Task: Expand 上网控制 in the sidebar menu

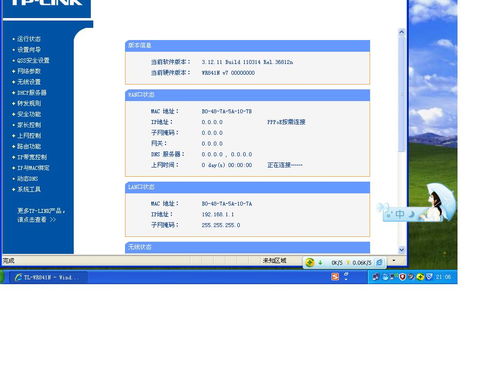Action: point(29,136)
